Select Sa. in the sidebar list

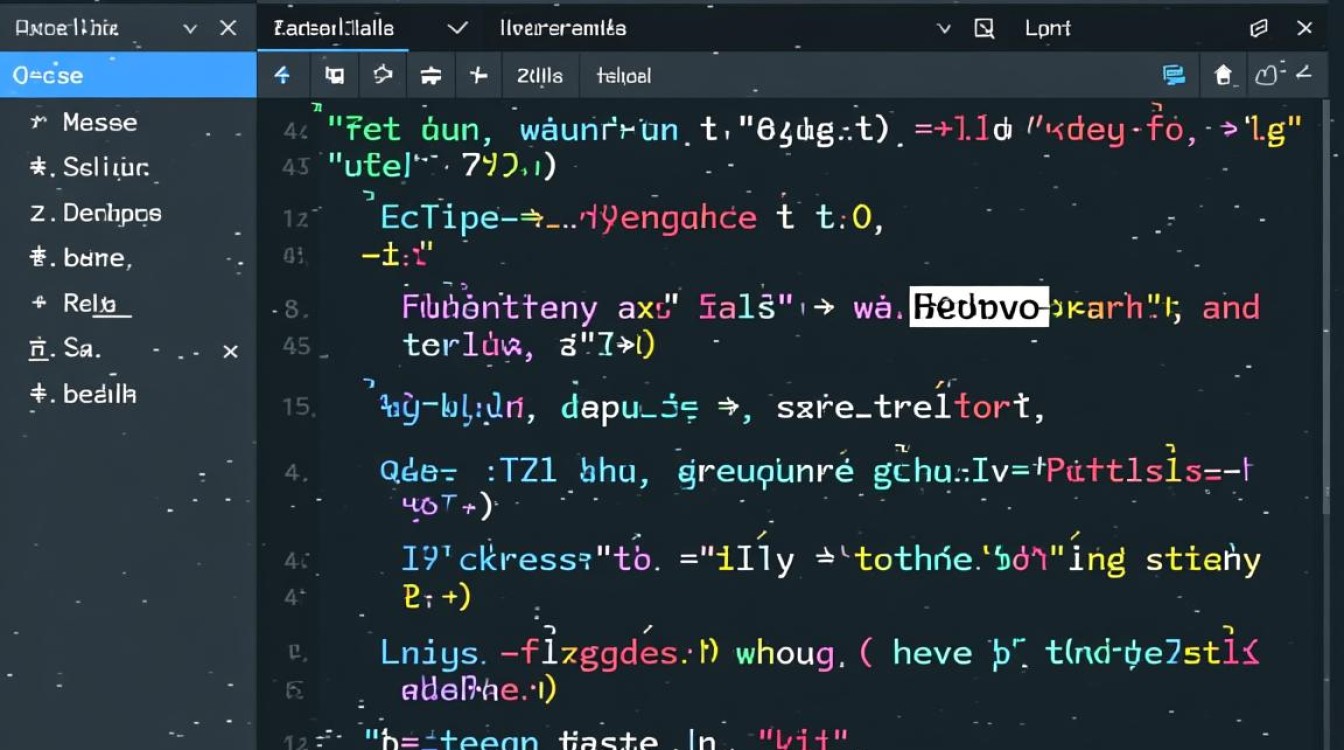coord(82,349)
